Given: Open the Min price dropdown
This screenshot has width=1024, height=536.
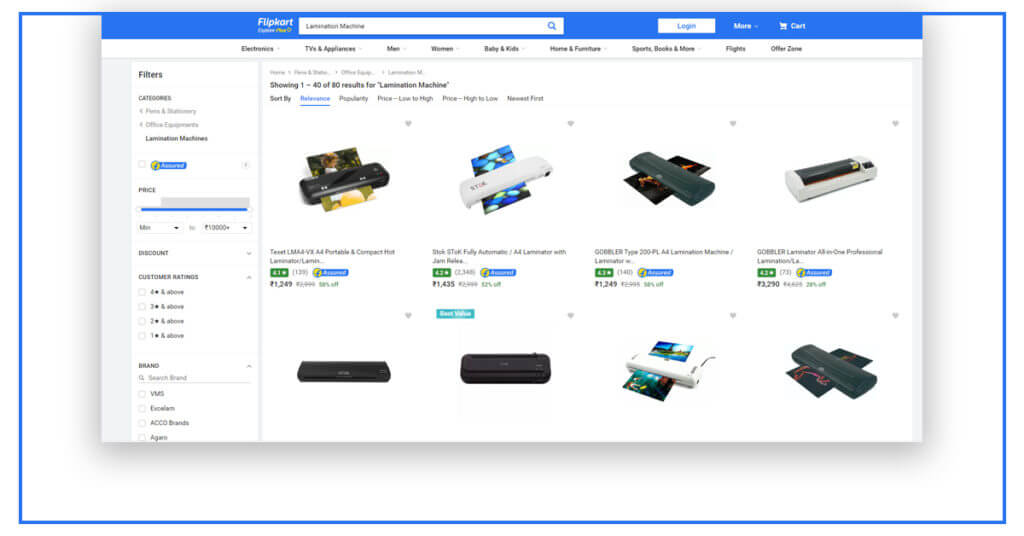Looking at the screenshot, I should tap(159, 228).
